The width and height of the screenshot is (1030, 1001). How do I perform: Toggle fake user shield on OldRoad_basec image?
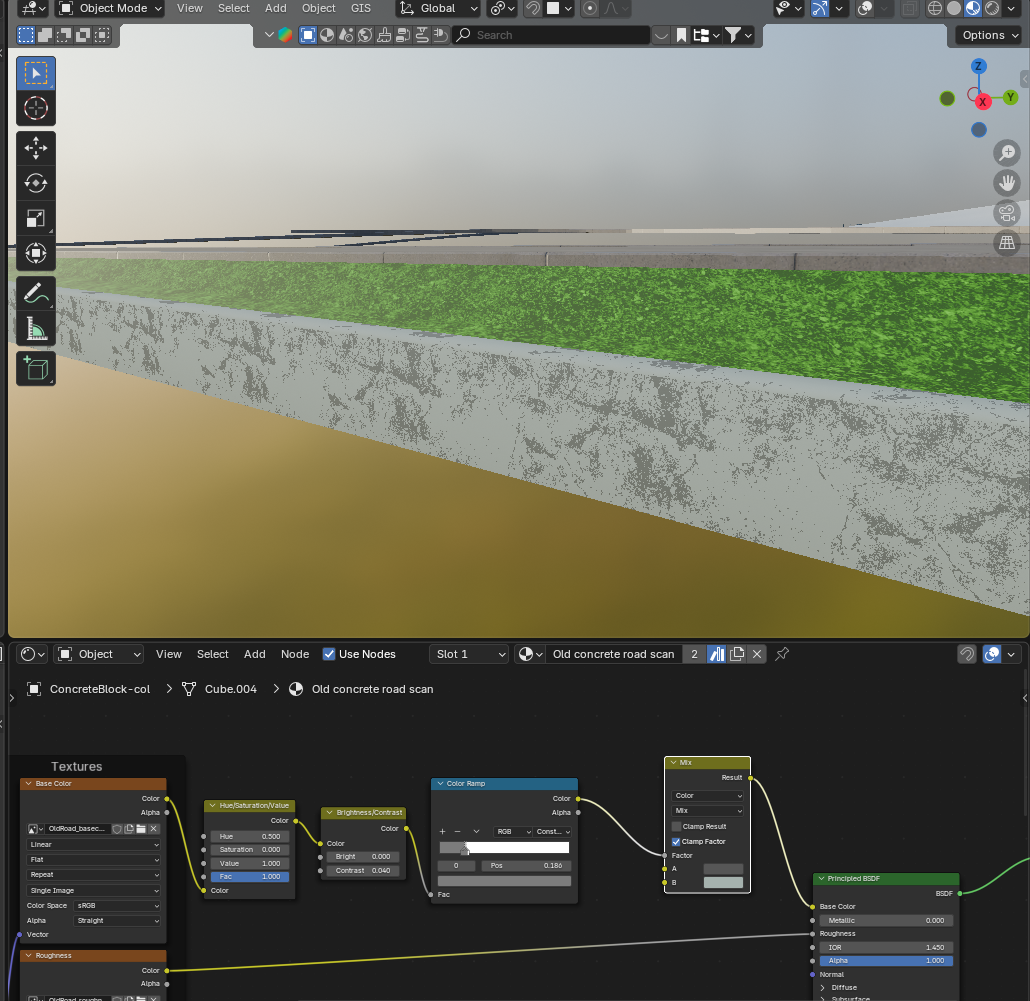click(x=117, y=829)
